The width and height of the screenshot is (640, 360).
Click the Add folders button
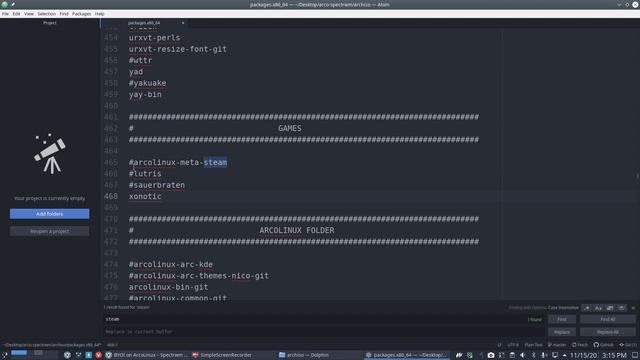(x=49, y=214)
